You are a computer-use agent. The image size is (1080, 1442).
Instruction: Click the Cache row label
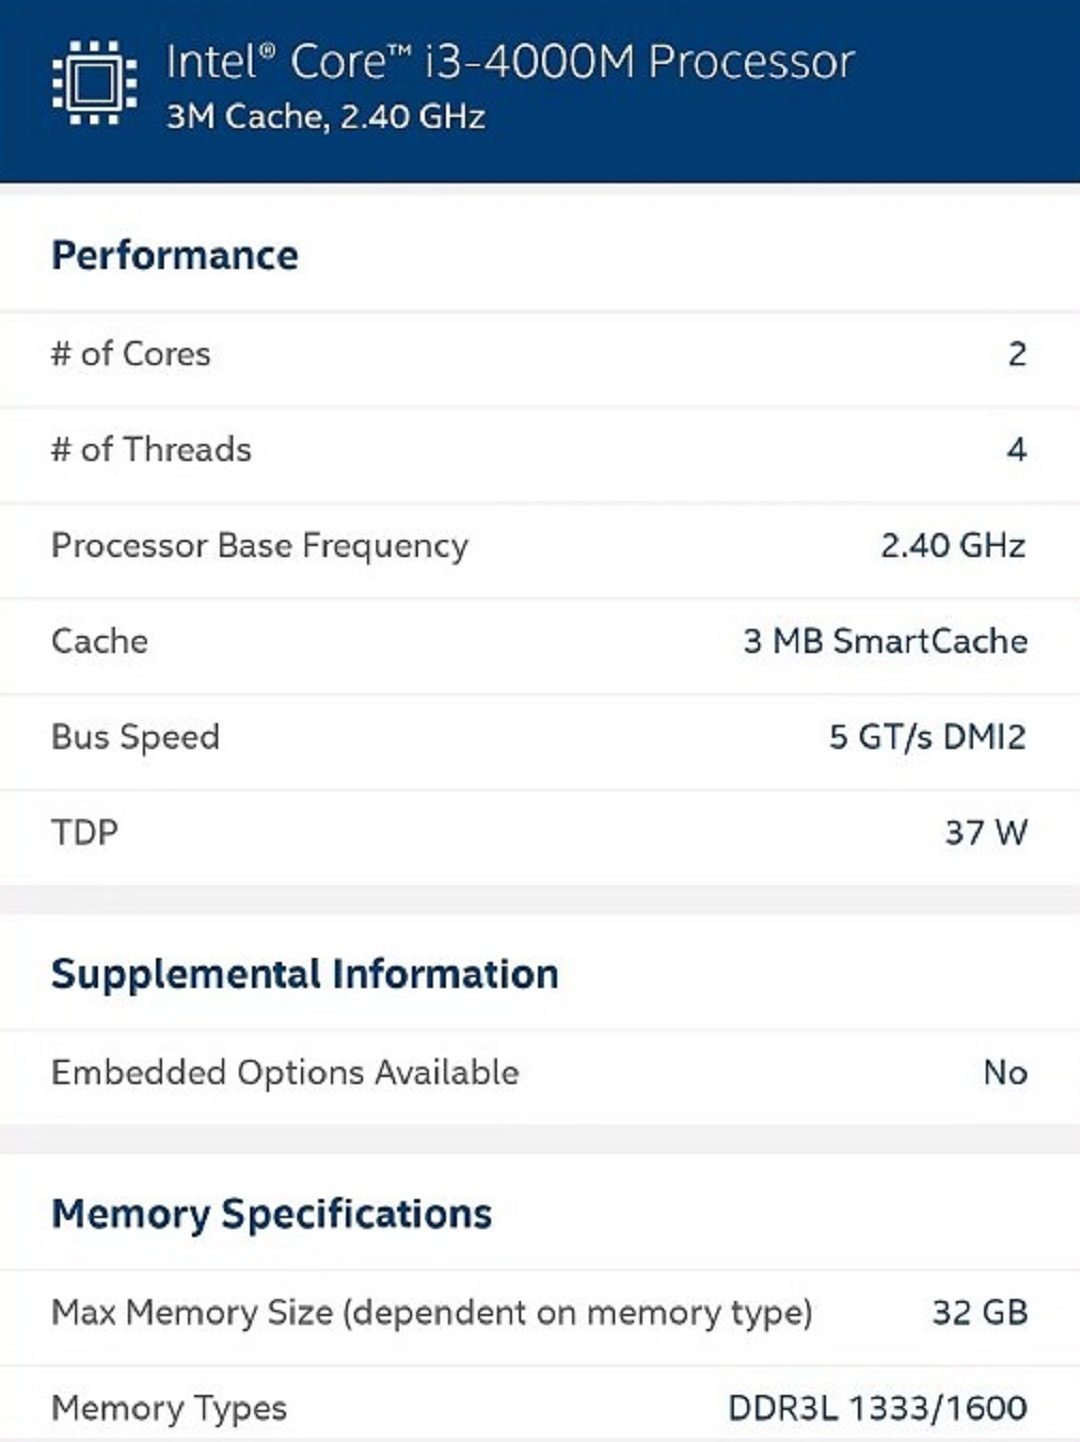(100, 641)
